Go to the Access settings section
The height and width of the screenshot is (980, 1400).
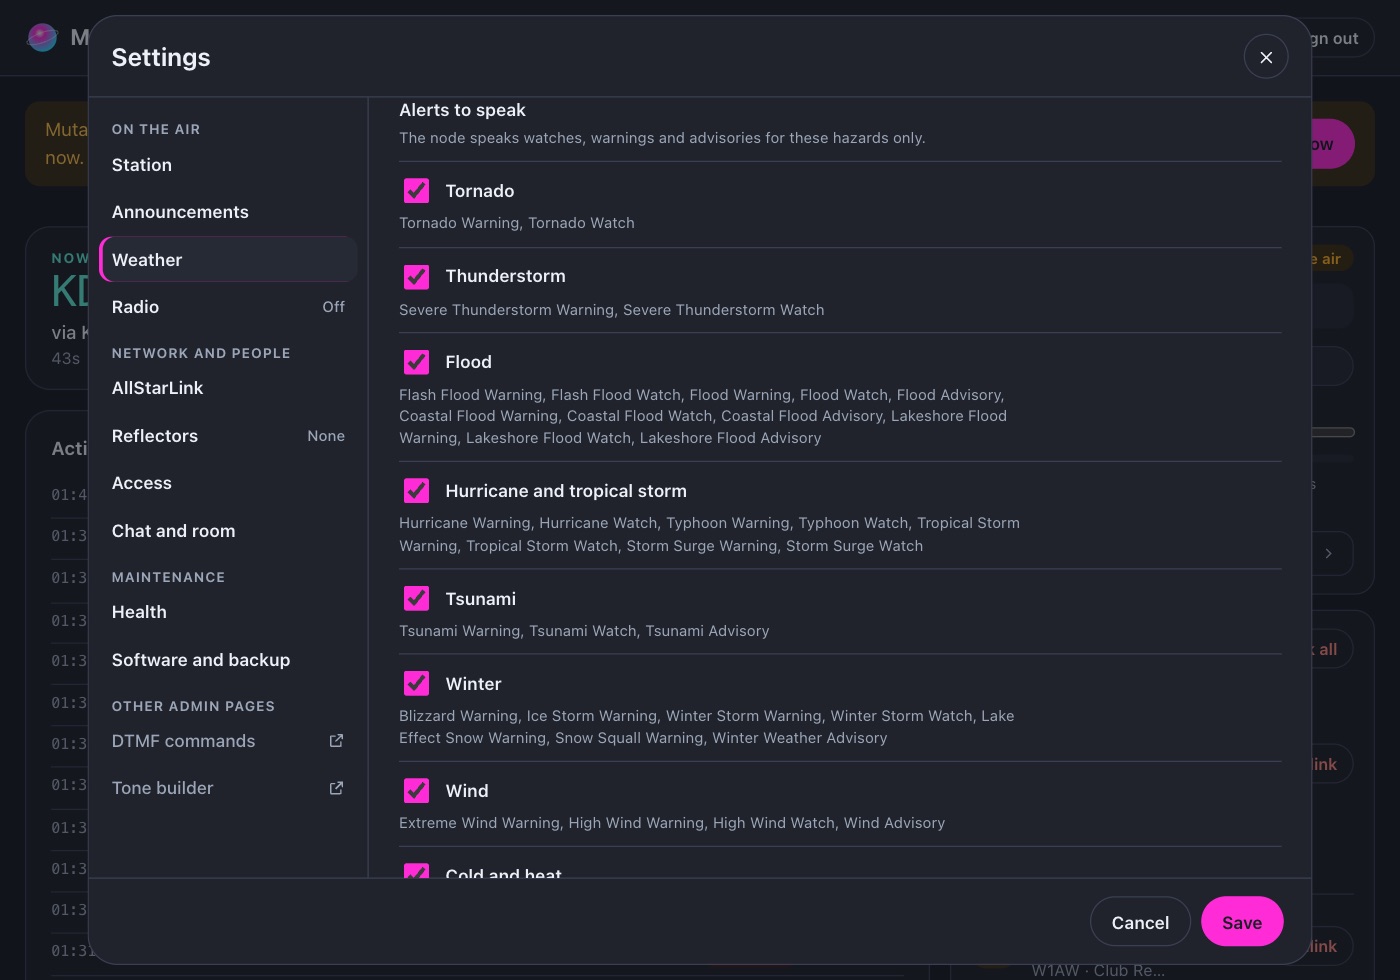(228, 483)
